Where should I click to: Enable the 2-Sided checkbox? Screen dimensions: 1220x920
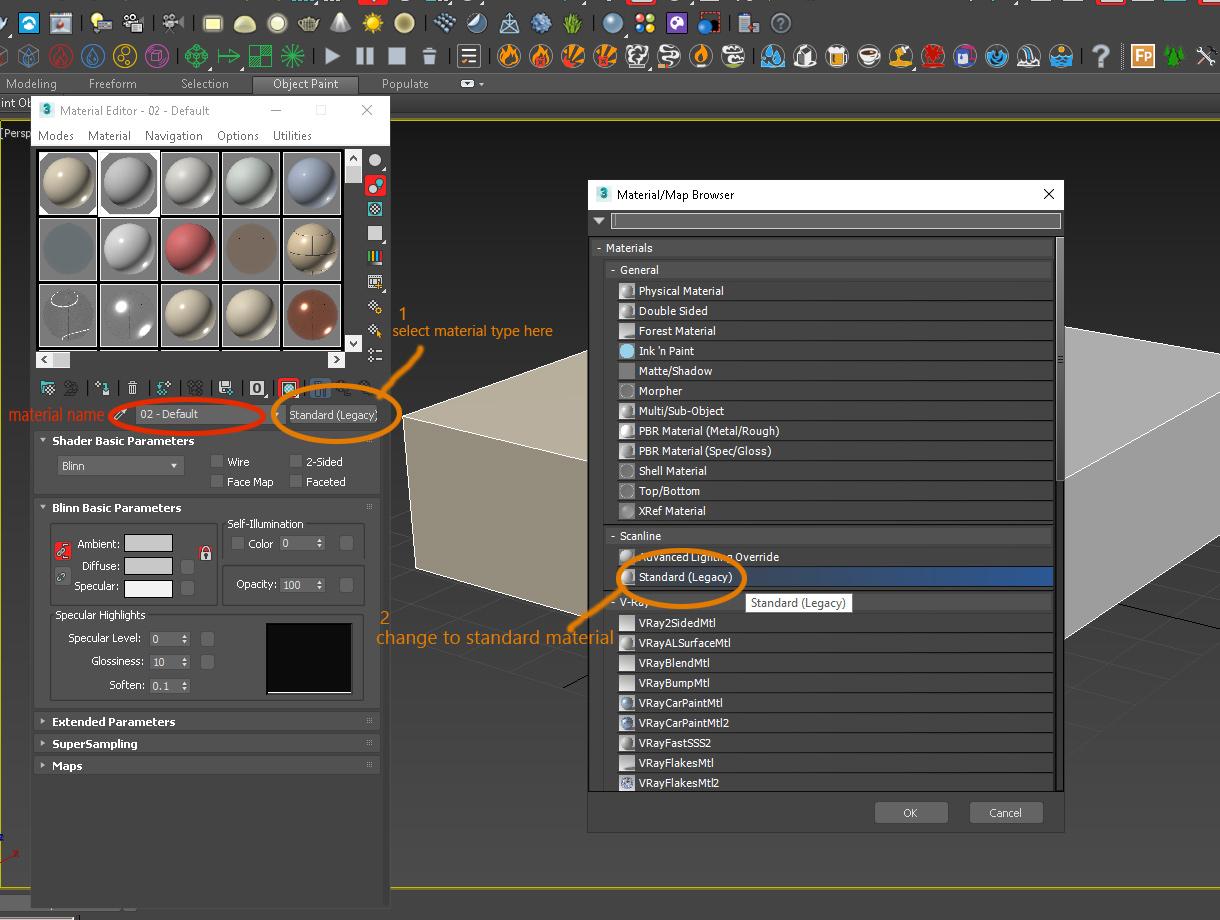[x=296, y=462]
